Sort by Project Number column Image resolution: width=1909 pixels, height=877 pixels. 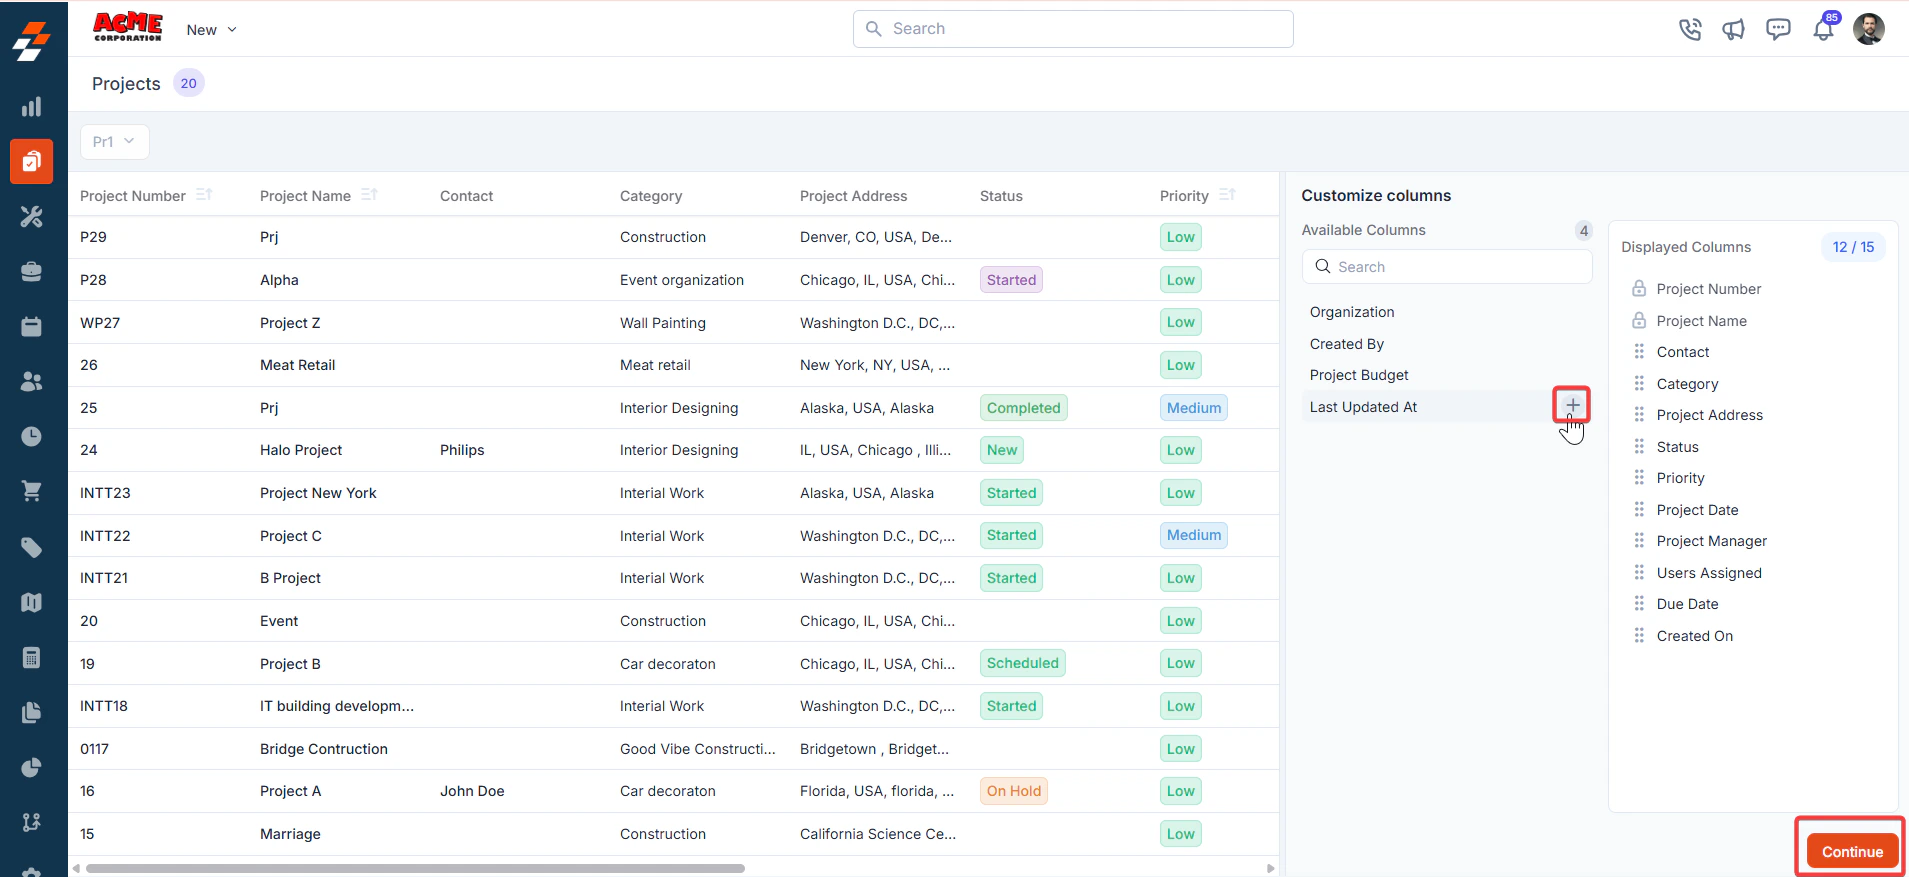point(204,194)
